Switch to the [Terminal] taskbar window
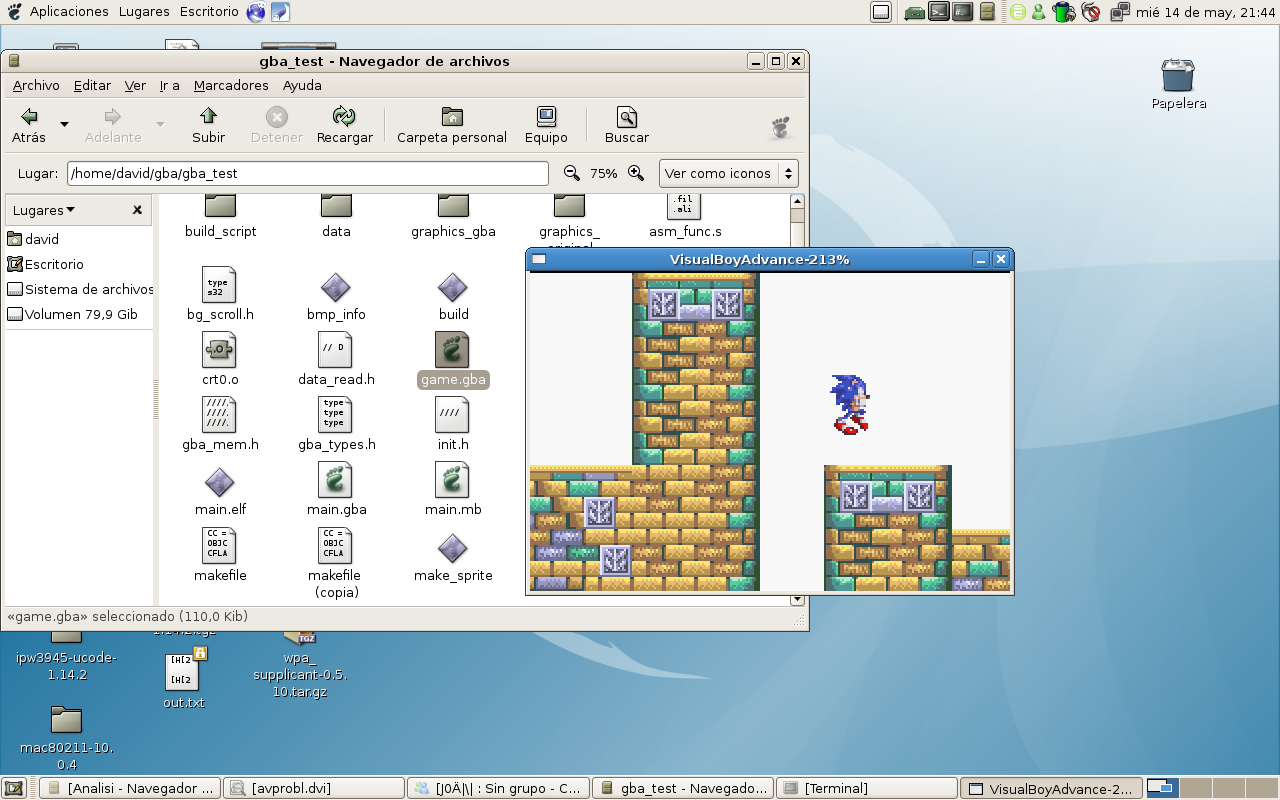The width and height of the screenshot is (1280, 800). 867,788
